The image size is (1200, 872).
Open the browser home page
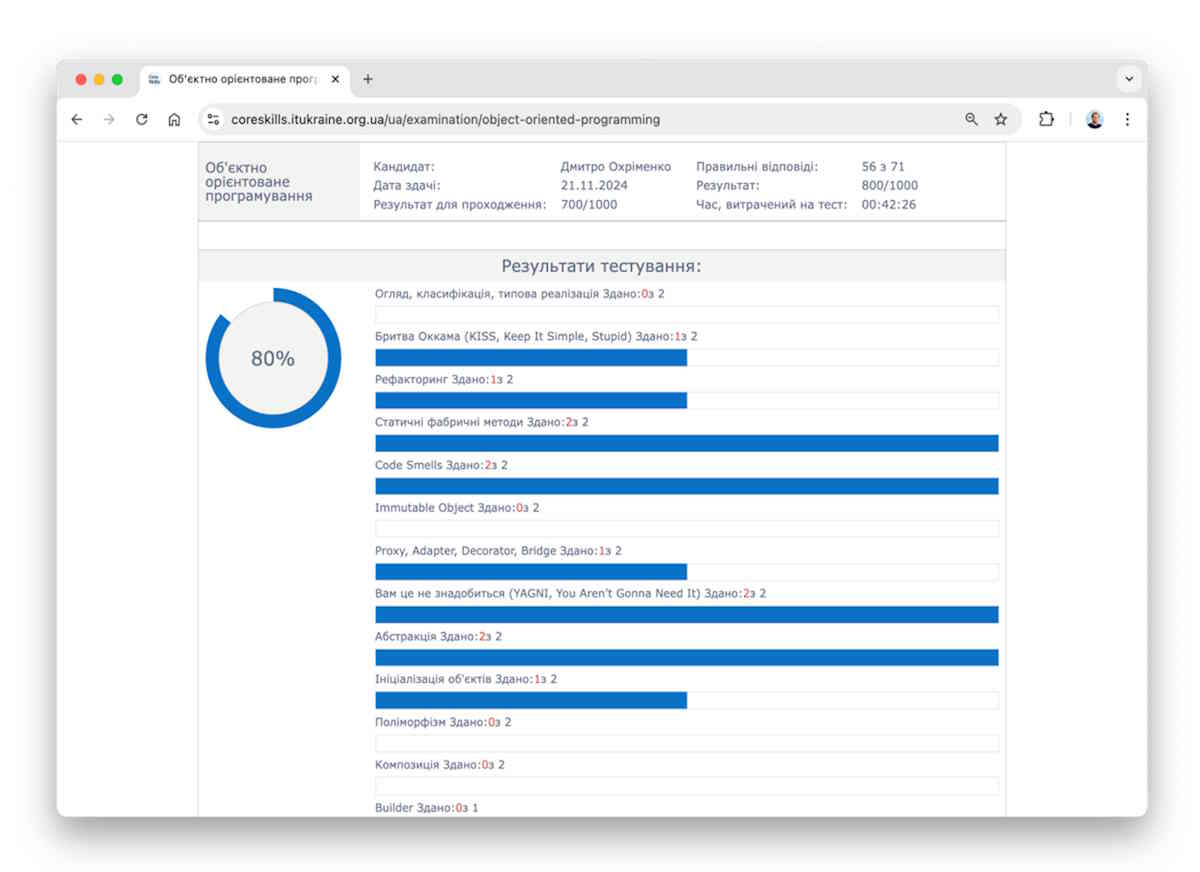(x=174, y=119)
